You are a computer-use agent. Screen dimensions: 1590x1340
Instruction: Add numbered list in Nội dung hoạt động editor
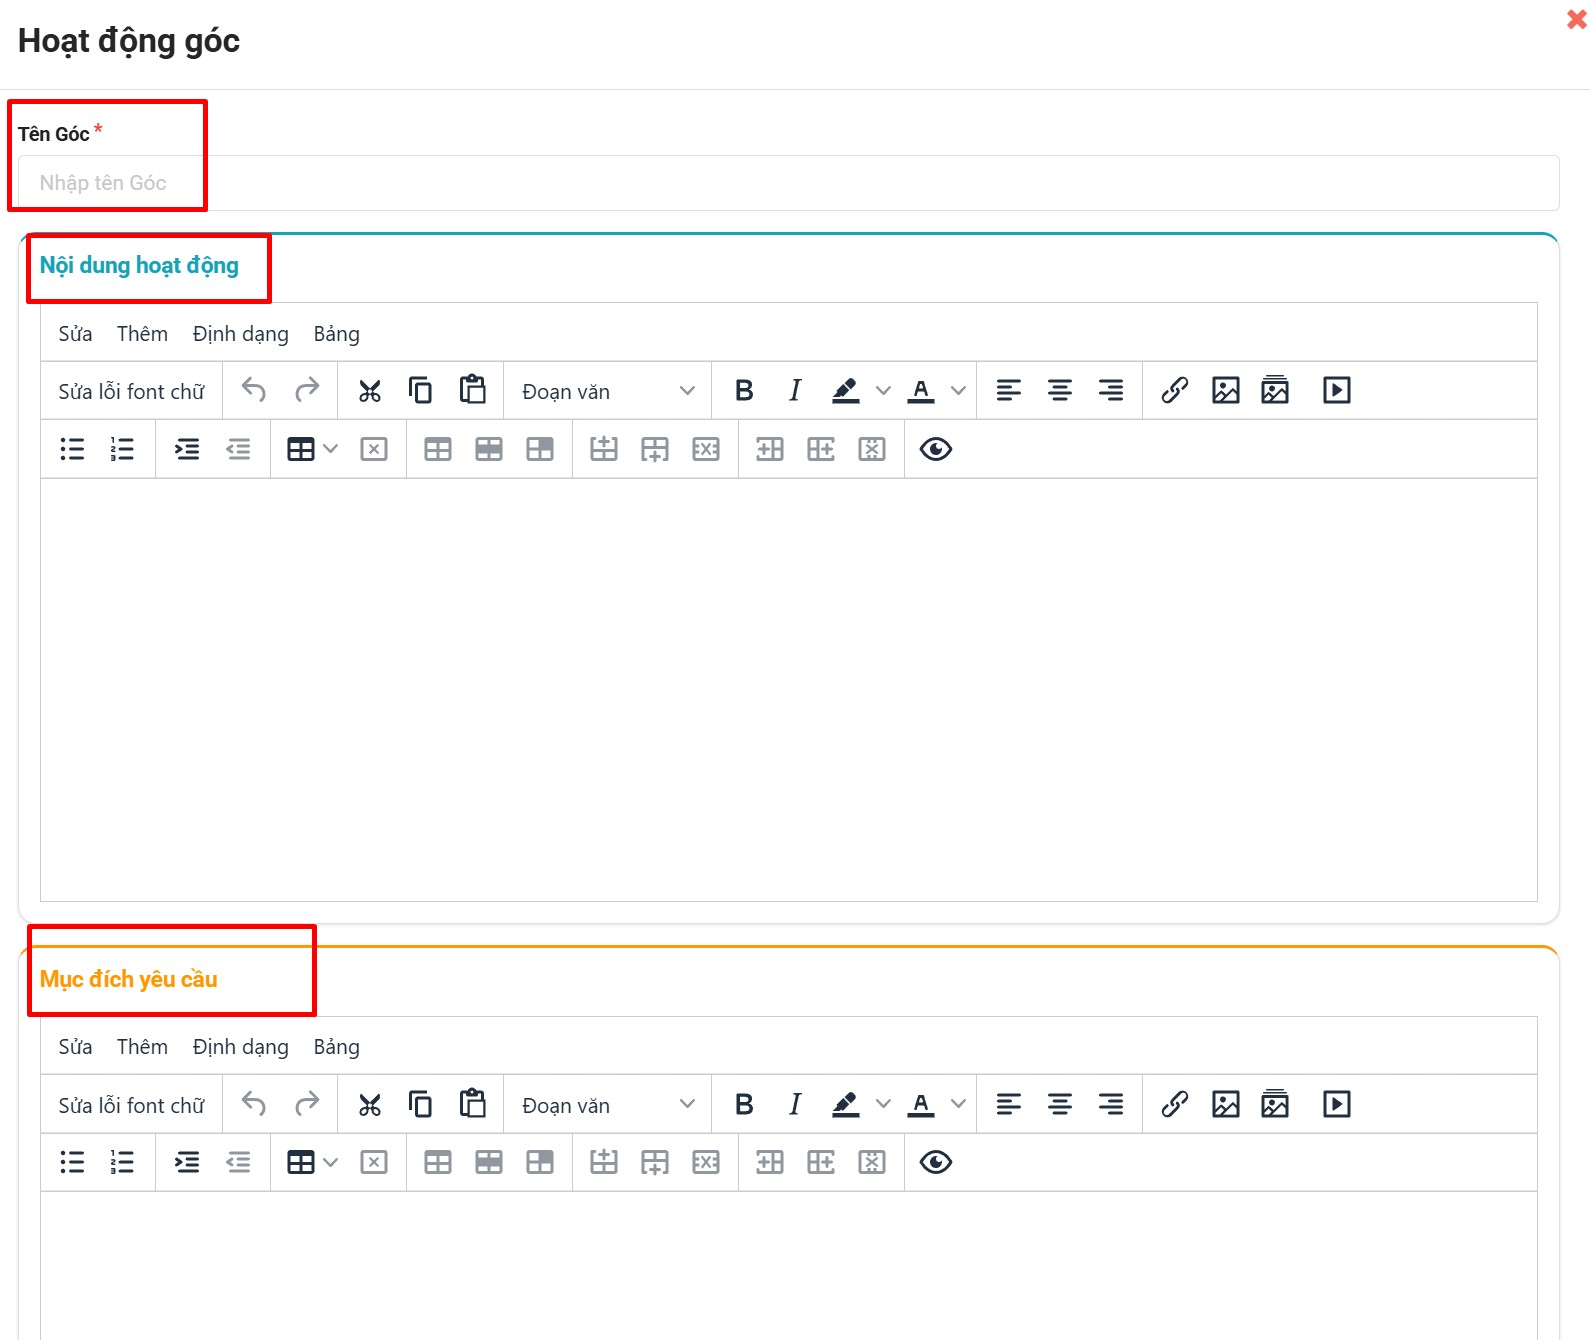(122, 450)
